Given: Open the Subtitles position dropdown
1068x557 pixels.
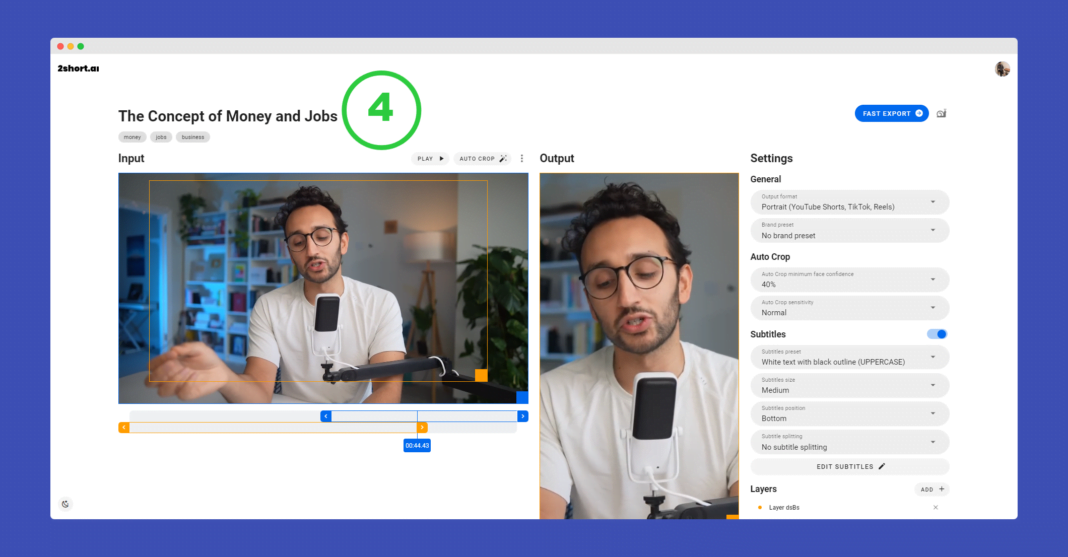Looking at the screenshot, I should click(x=850, y=414).
